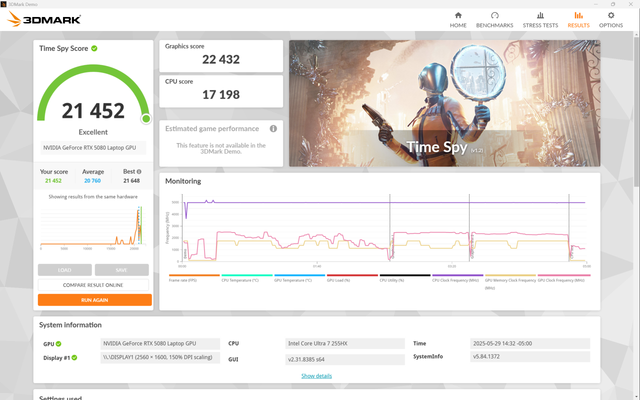The height and width of the screenshot is (400, 640).
Task: Select the Results tab
Action: click(x=578, y=20)
